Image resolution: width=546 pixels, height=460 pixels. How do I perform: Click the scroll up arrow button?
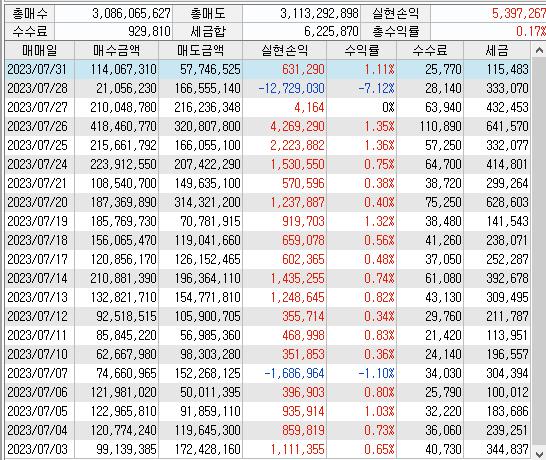pyautogui.click(x=539, y=51)
